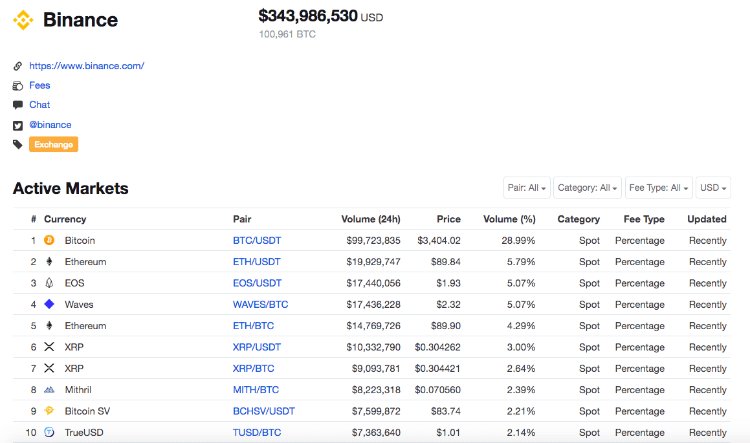Open the Chat link
The height and width of the screenshot is (443, 750).
coord(40,105)
